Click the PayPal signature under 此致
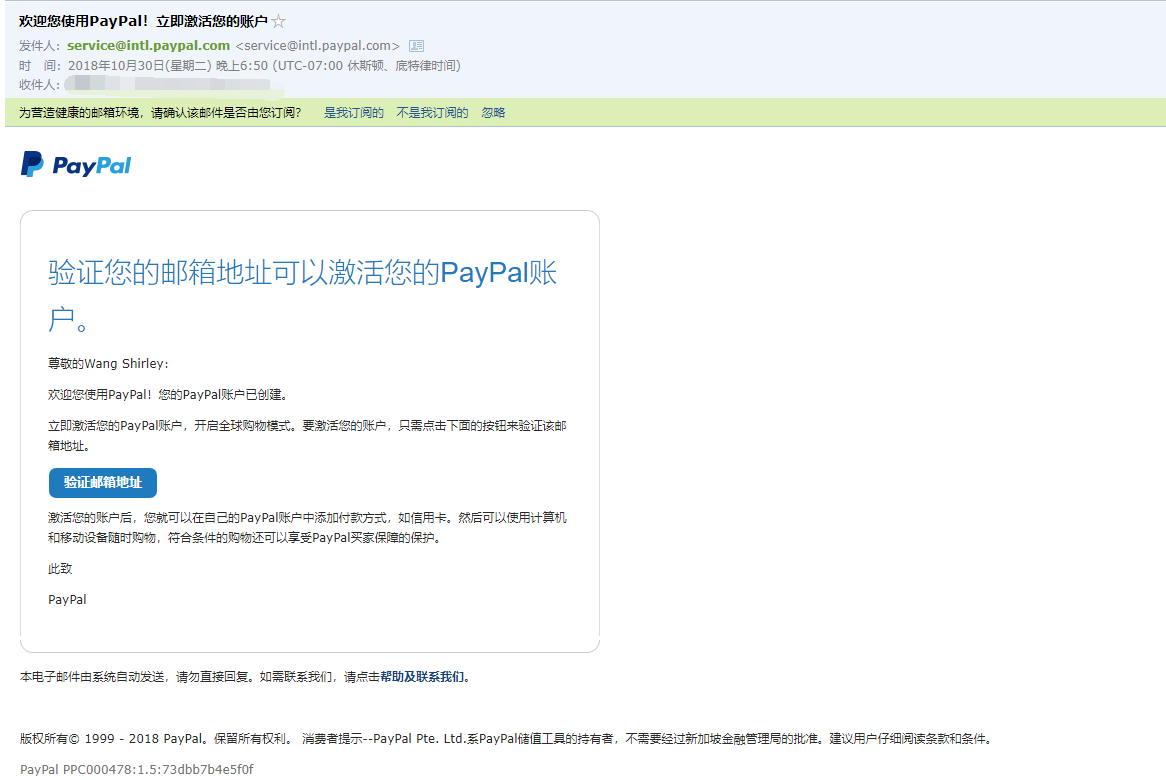The height and width of the screenshot is (780, 1166). pyautogui.click(x=67, y=600)
